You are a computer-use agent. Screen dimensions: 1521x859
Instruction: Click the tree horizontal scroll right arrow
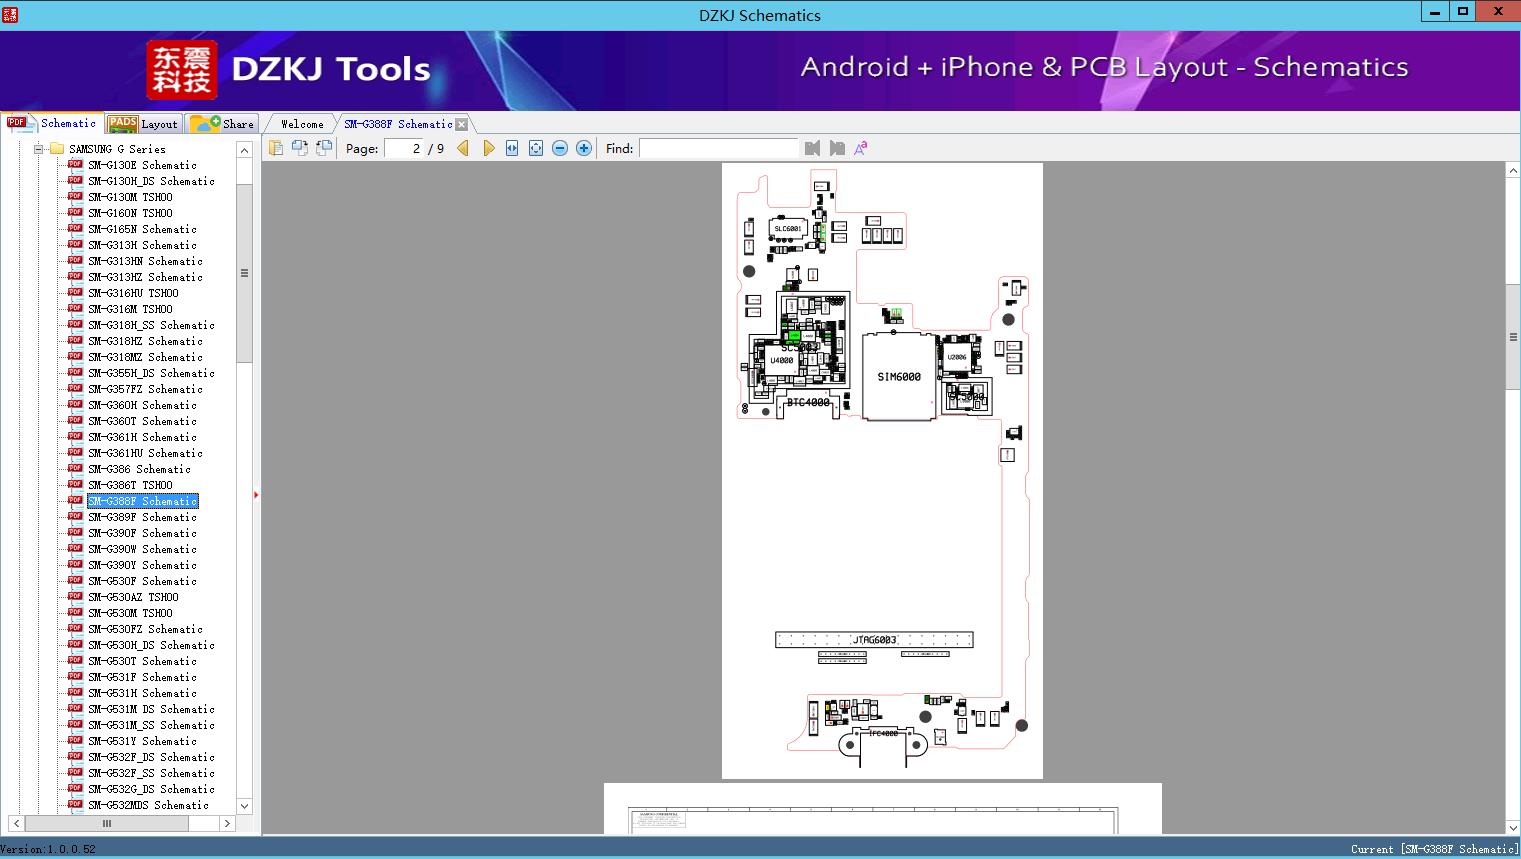[227, 824]
